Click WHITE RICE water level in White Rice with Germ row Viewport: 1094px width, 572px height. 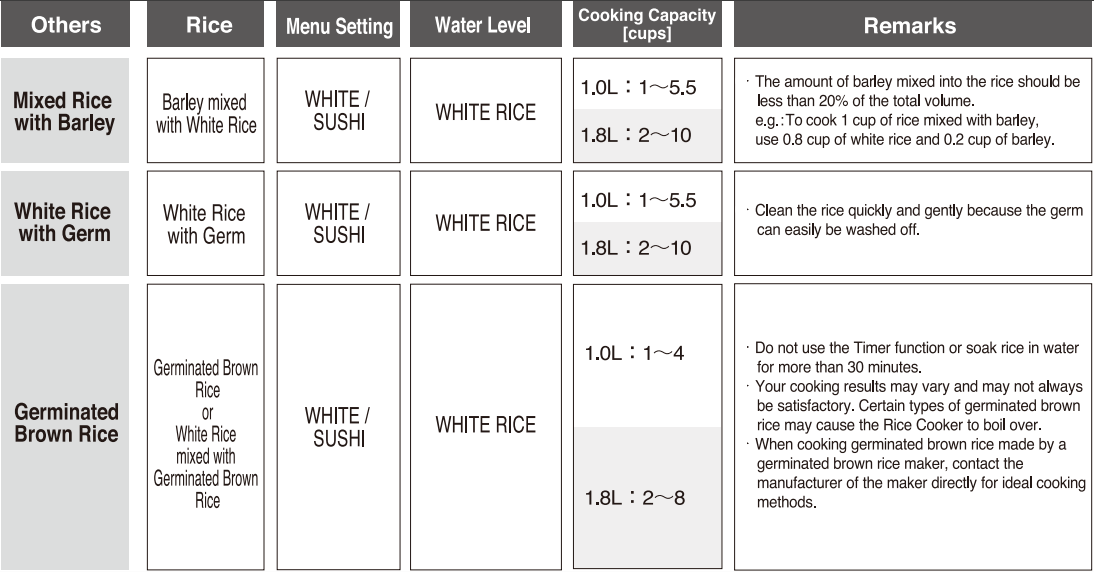tap(485, 223)
